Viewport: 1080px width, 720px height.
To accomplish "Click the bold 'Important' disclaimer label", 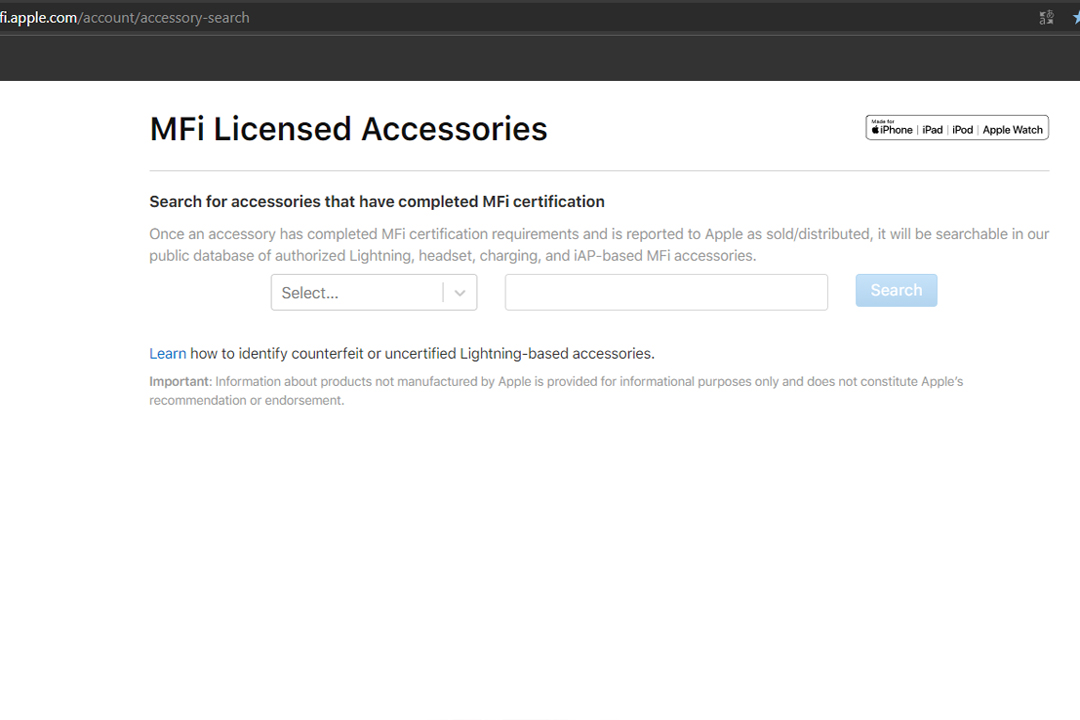I will click(180, 381).
